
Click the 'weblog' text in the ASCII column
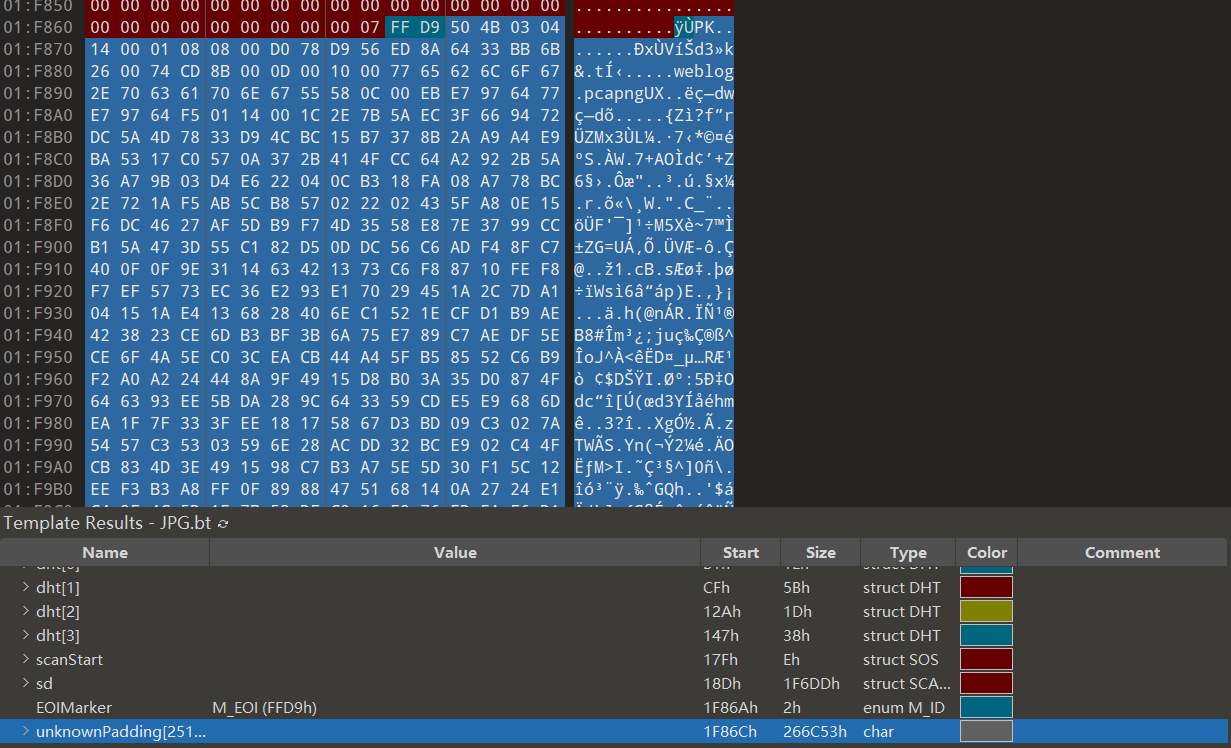click(704, 71)
